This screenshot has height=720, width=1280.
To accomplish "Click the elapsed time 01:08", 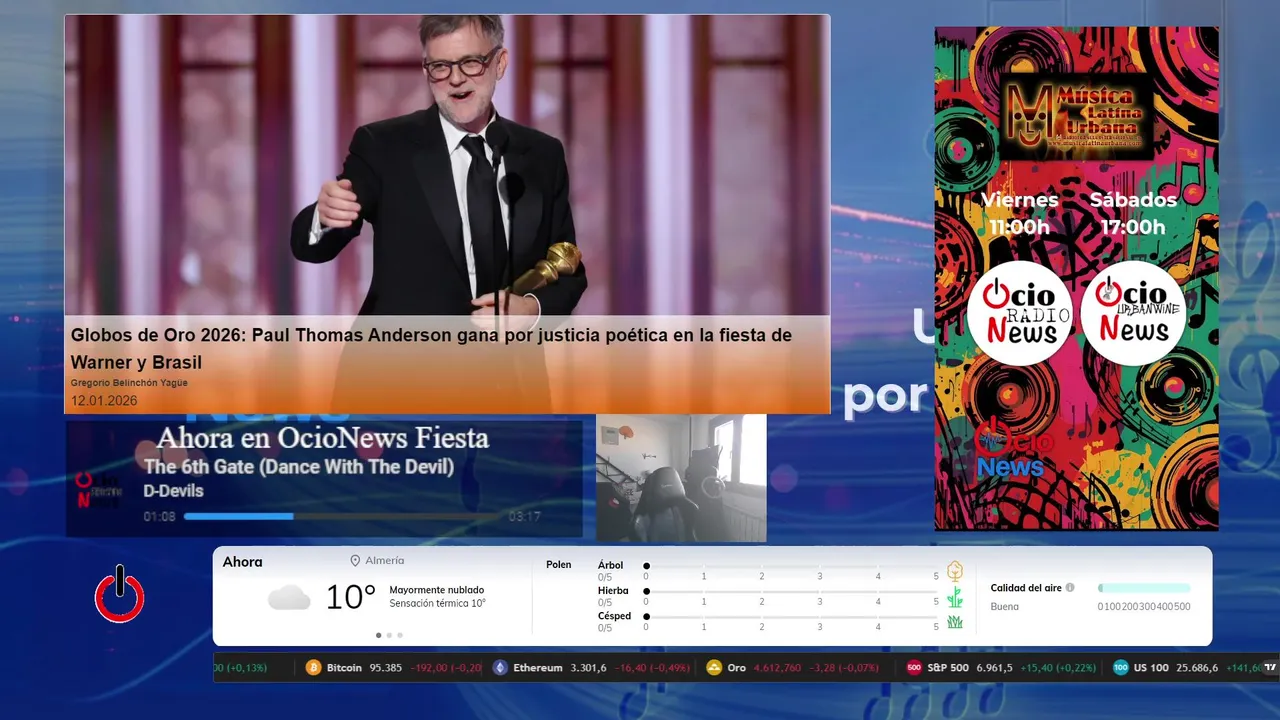I will pos(159,517).
